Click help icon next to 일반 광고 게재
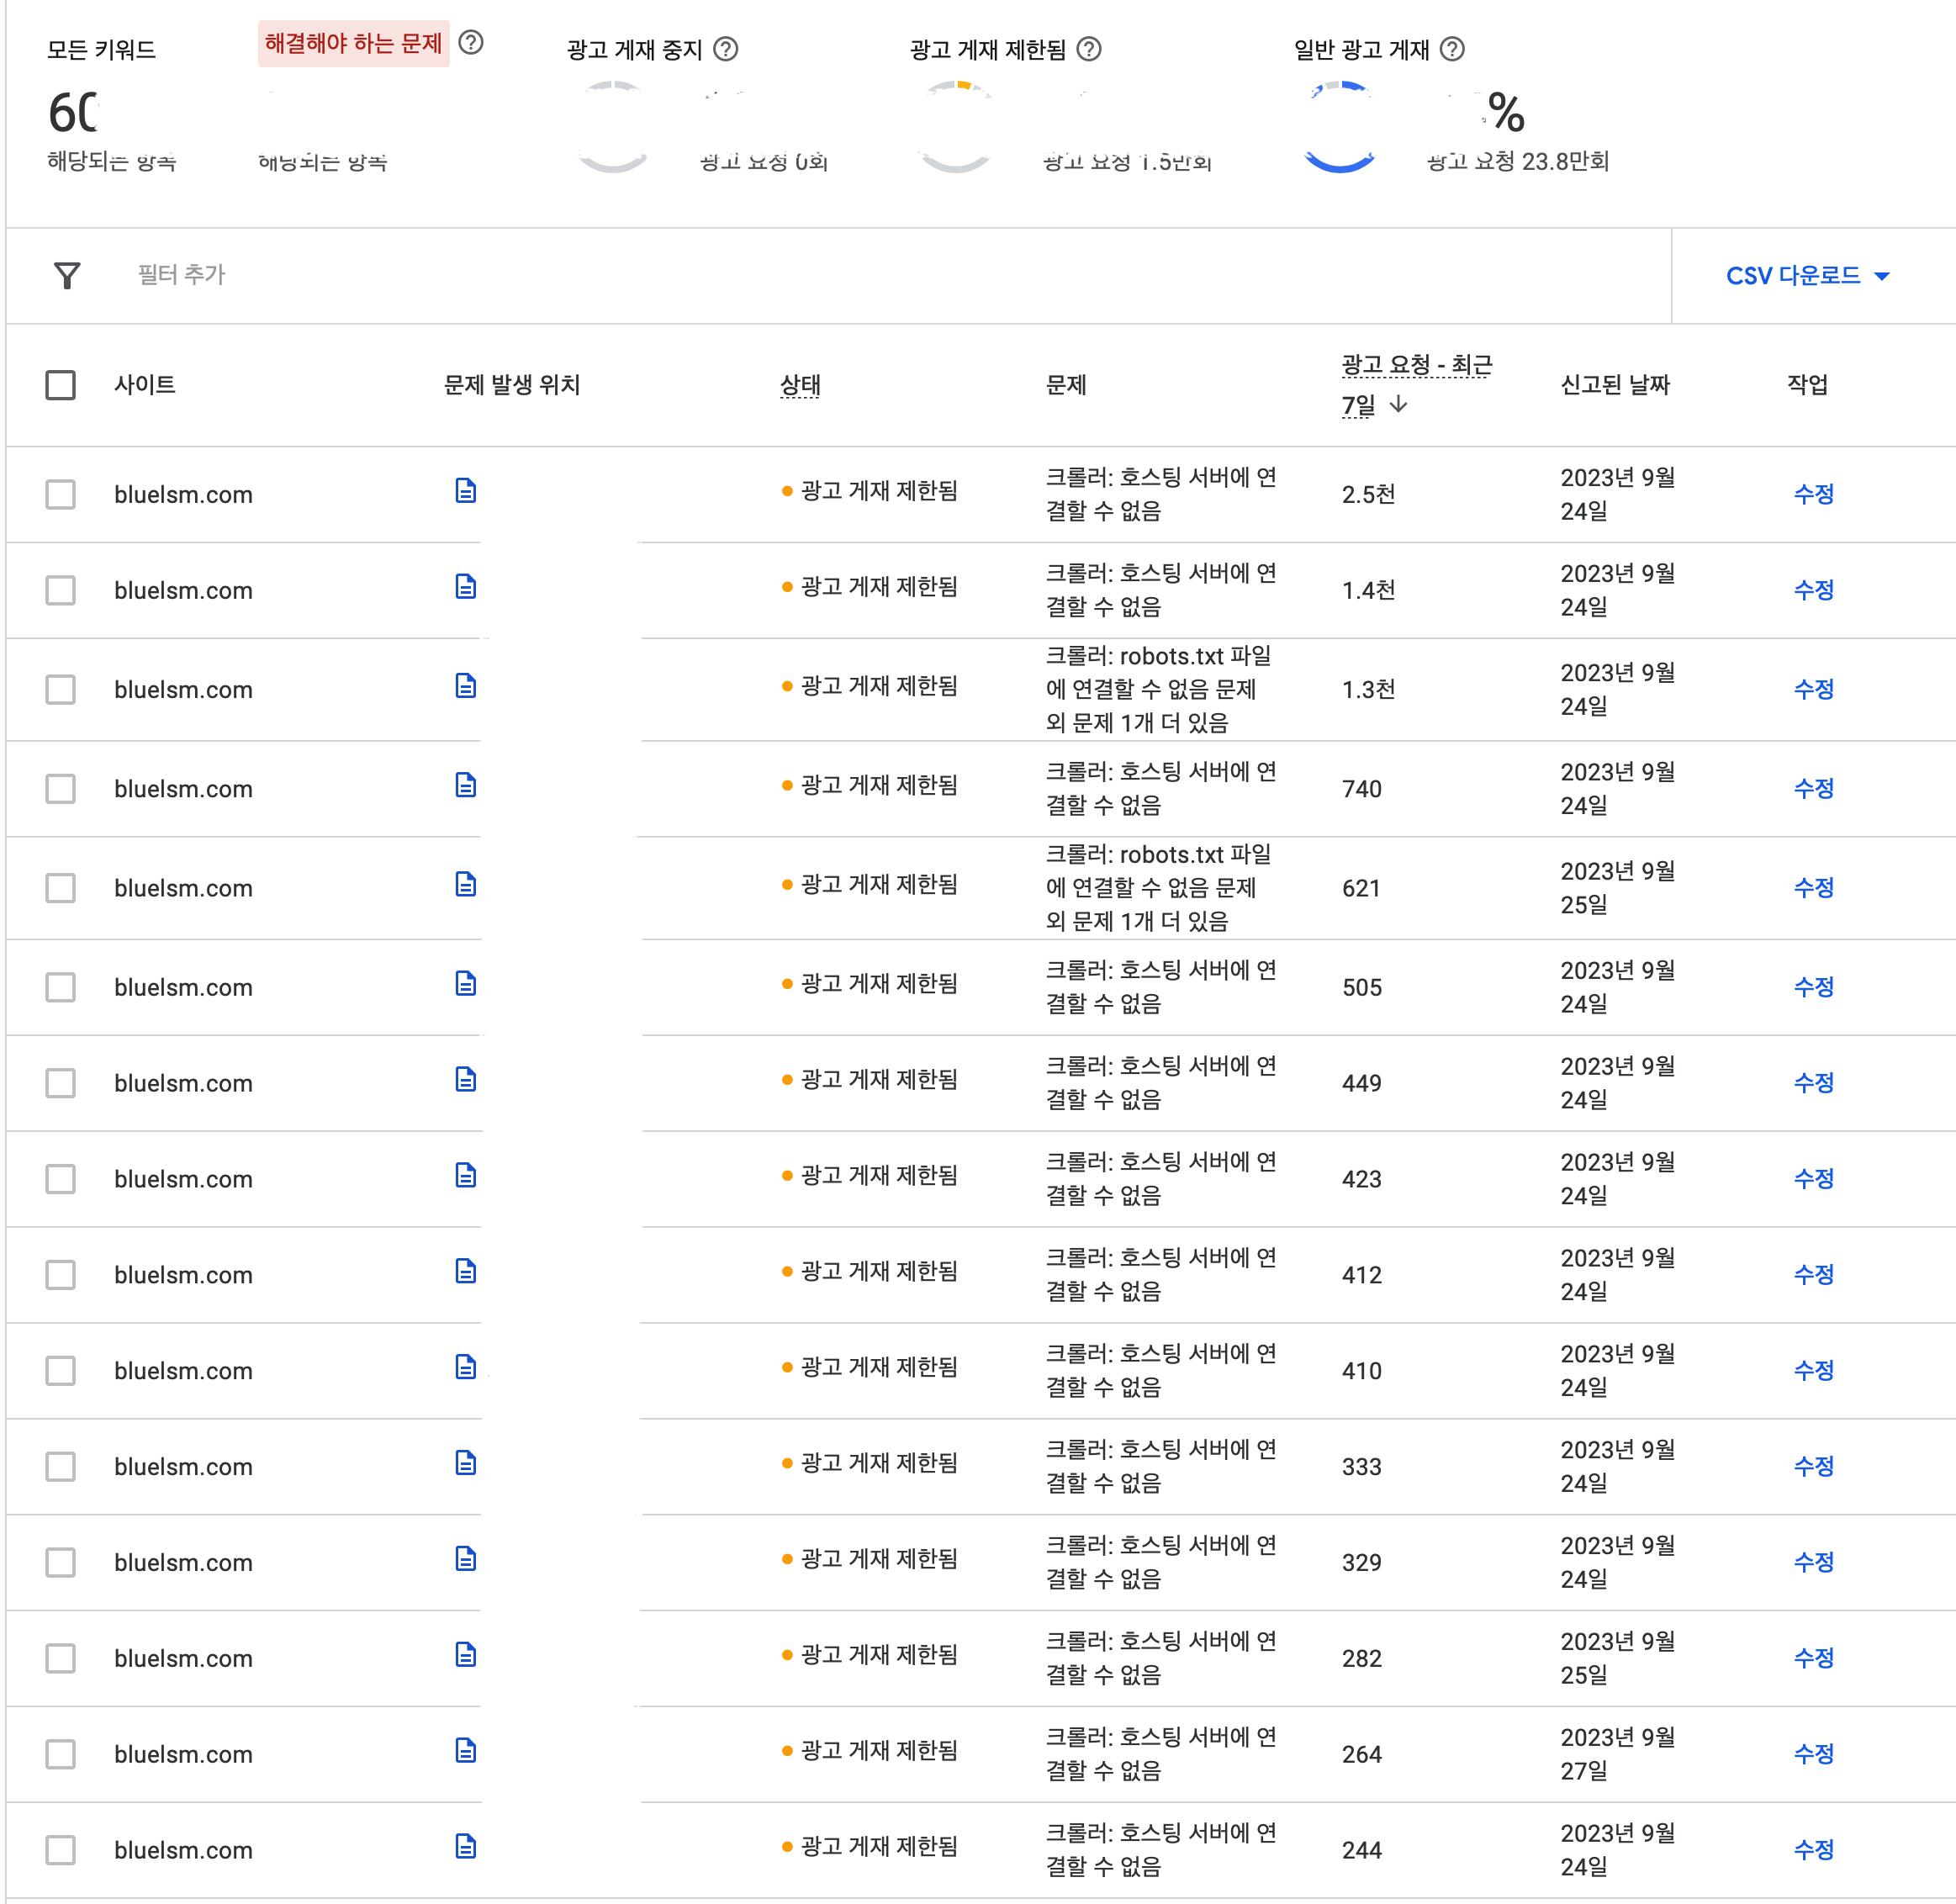This screenshot has height=1904, width=1956. tap(1452, 49)
